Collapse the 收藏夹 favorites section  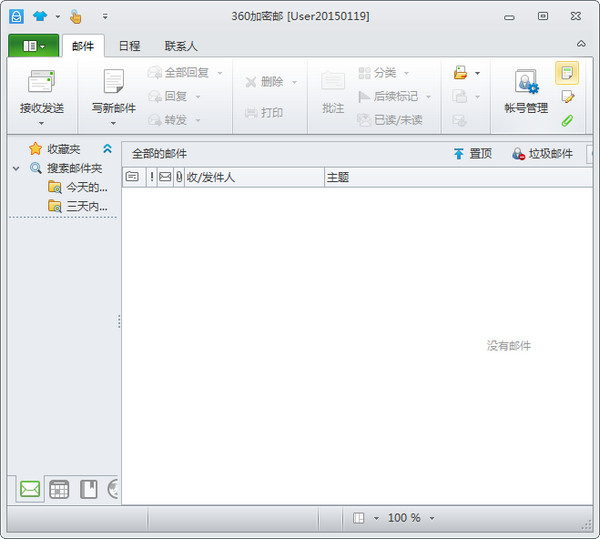[108, 148]
